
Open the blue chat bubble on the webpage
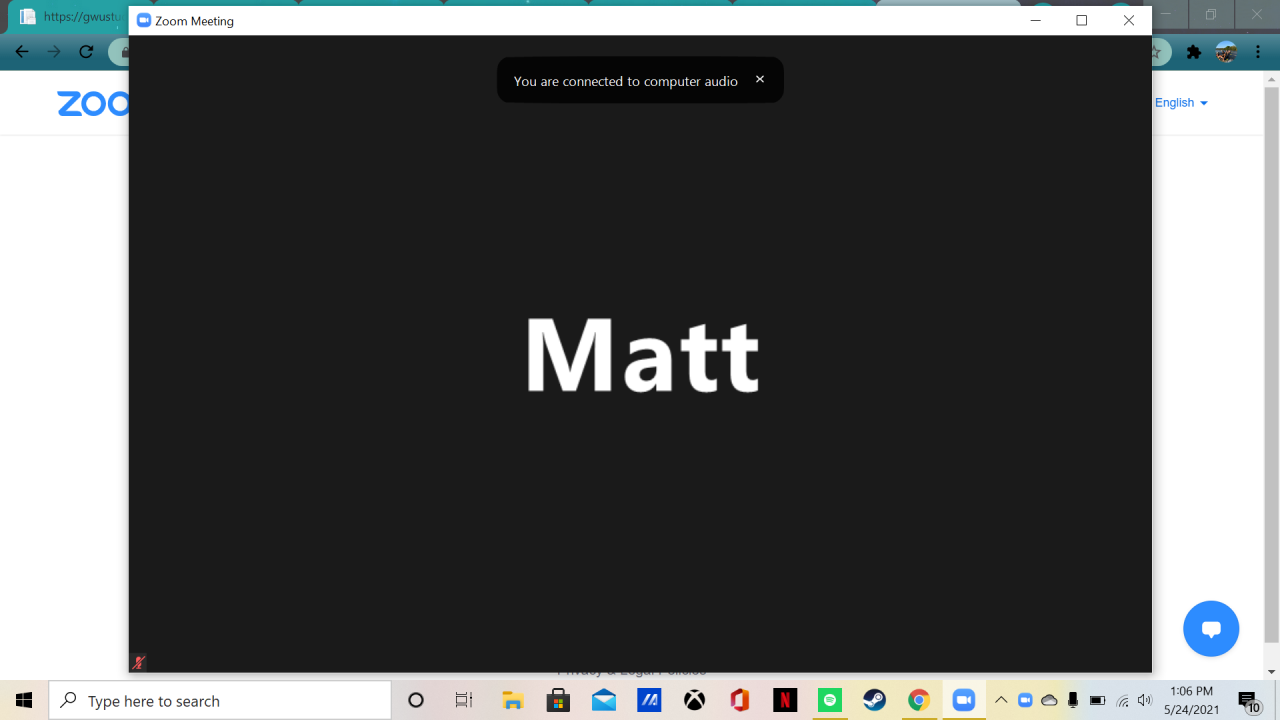(x=1211, y=629)
